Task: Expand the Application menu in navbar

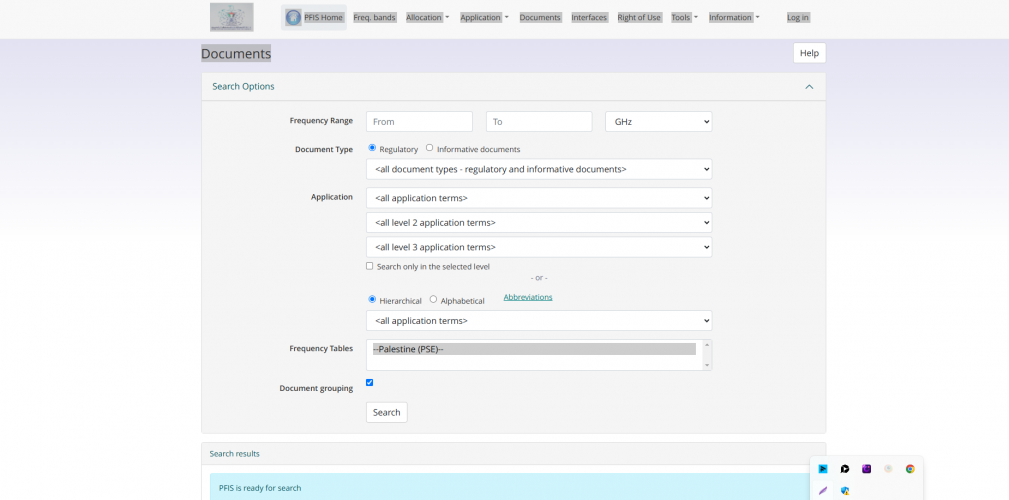Action: pyautogui.click(x=484, y=17)
